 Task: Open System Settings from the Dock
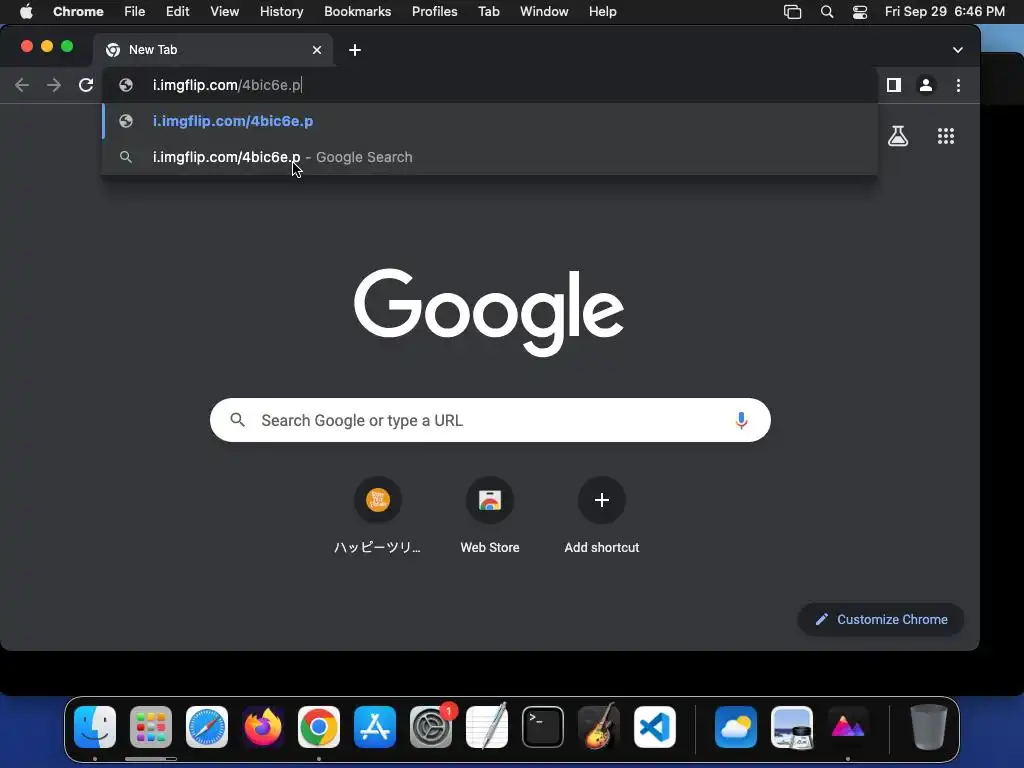click(x=431, y=727)
